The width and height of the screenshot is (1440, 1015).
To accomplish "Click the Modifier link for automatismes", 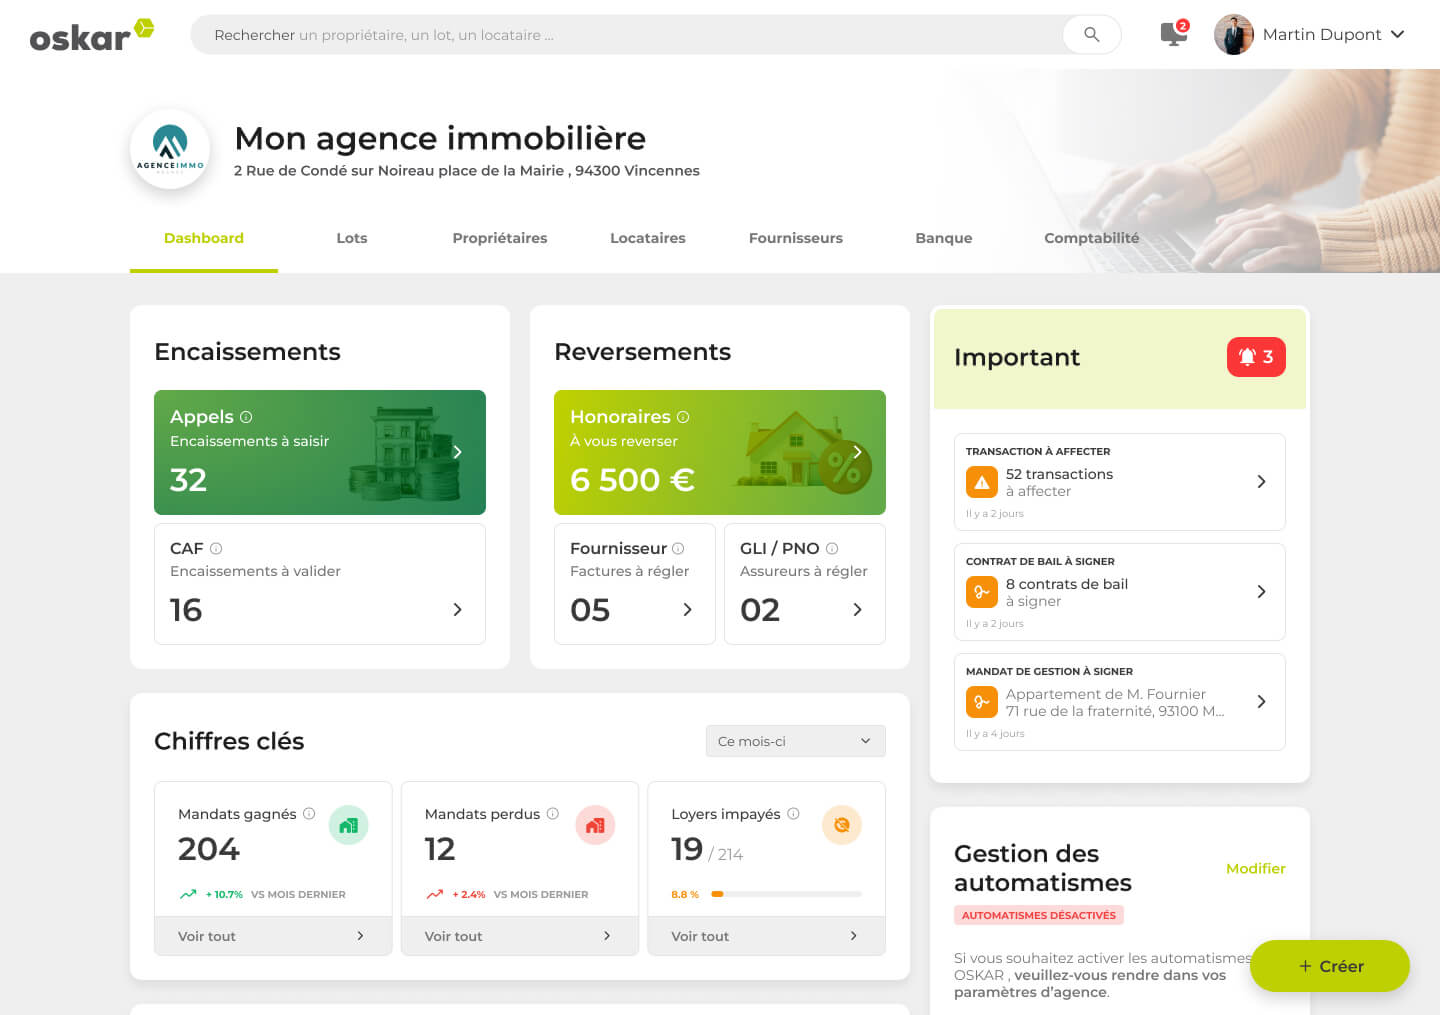I will [1256, 868].
